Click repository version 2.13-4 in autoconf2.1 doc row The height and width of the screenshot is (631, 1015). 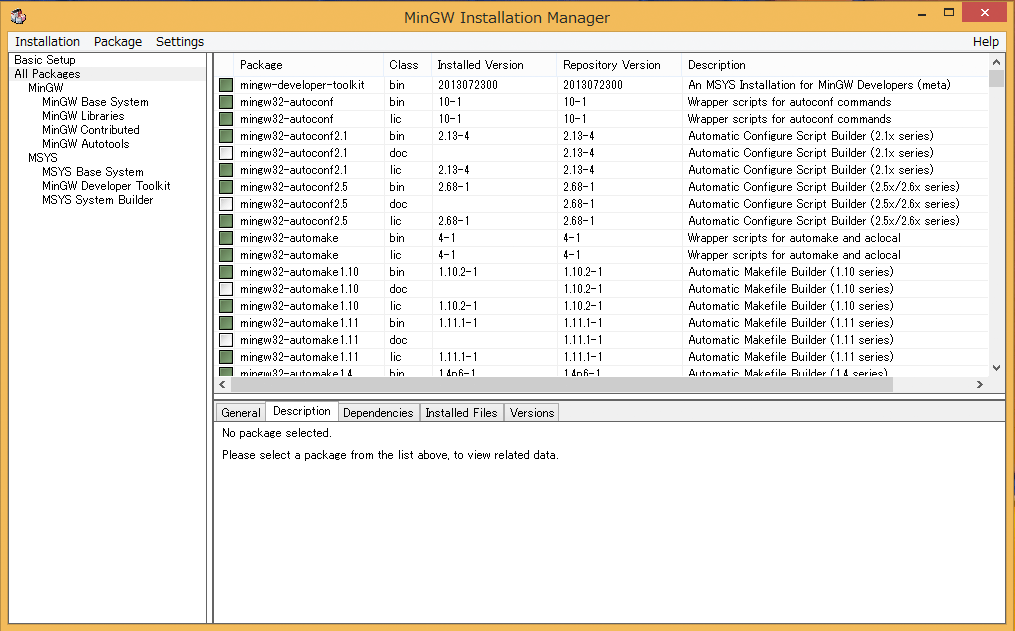[578, 153]
